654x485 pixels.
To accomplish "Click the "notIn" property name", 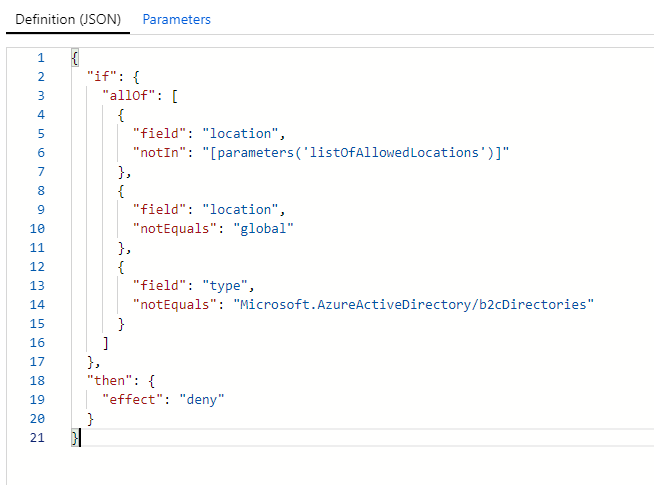I will pyautogui.click(x=159, y=153).
